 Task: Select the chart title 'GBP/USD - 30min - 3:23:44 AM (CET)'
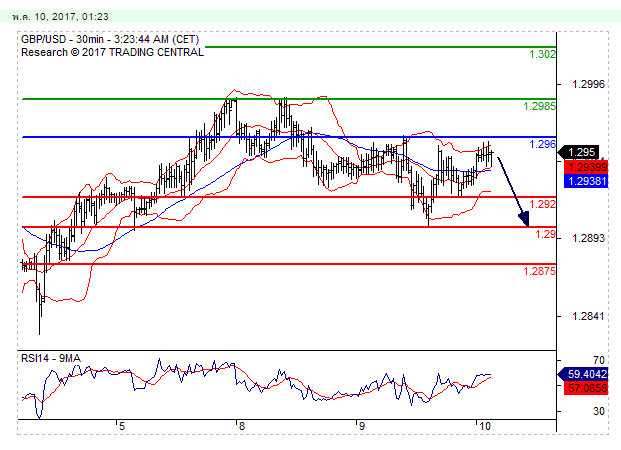(x=110, y=39)
